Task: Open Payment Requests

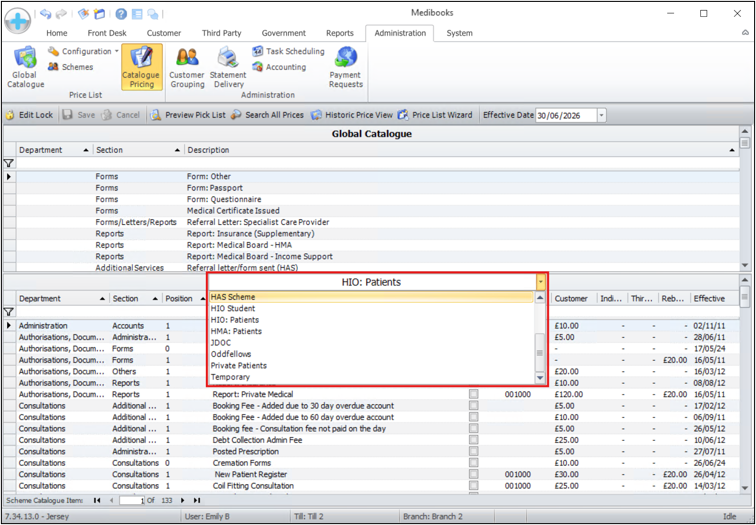Action: [346, 67]
